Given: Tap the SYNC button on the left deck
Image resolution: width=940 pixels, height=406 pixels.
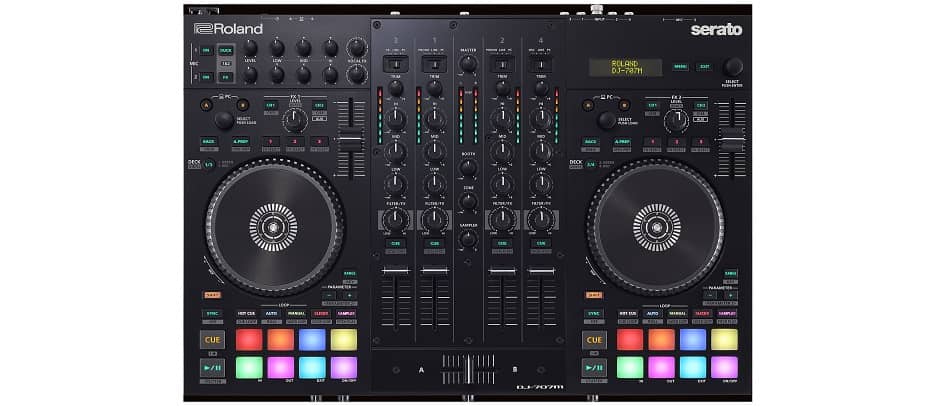Looking at the screenshot, I should pos(212,313).
